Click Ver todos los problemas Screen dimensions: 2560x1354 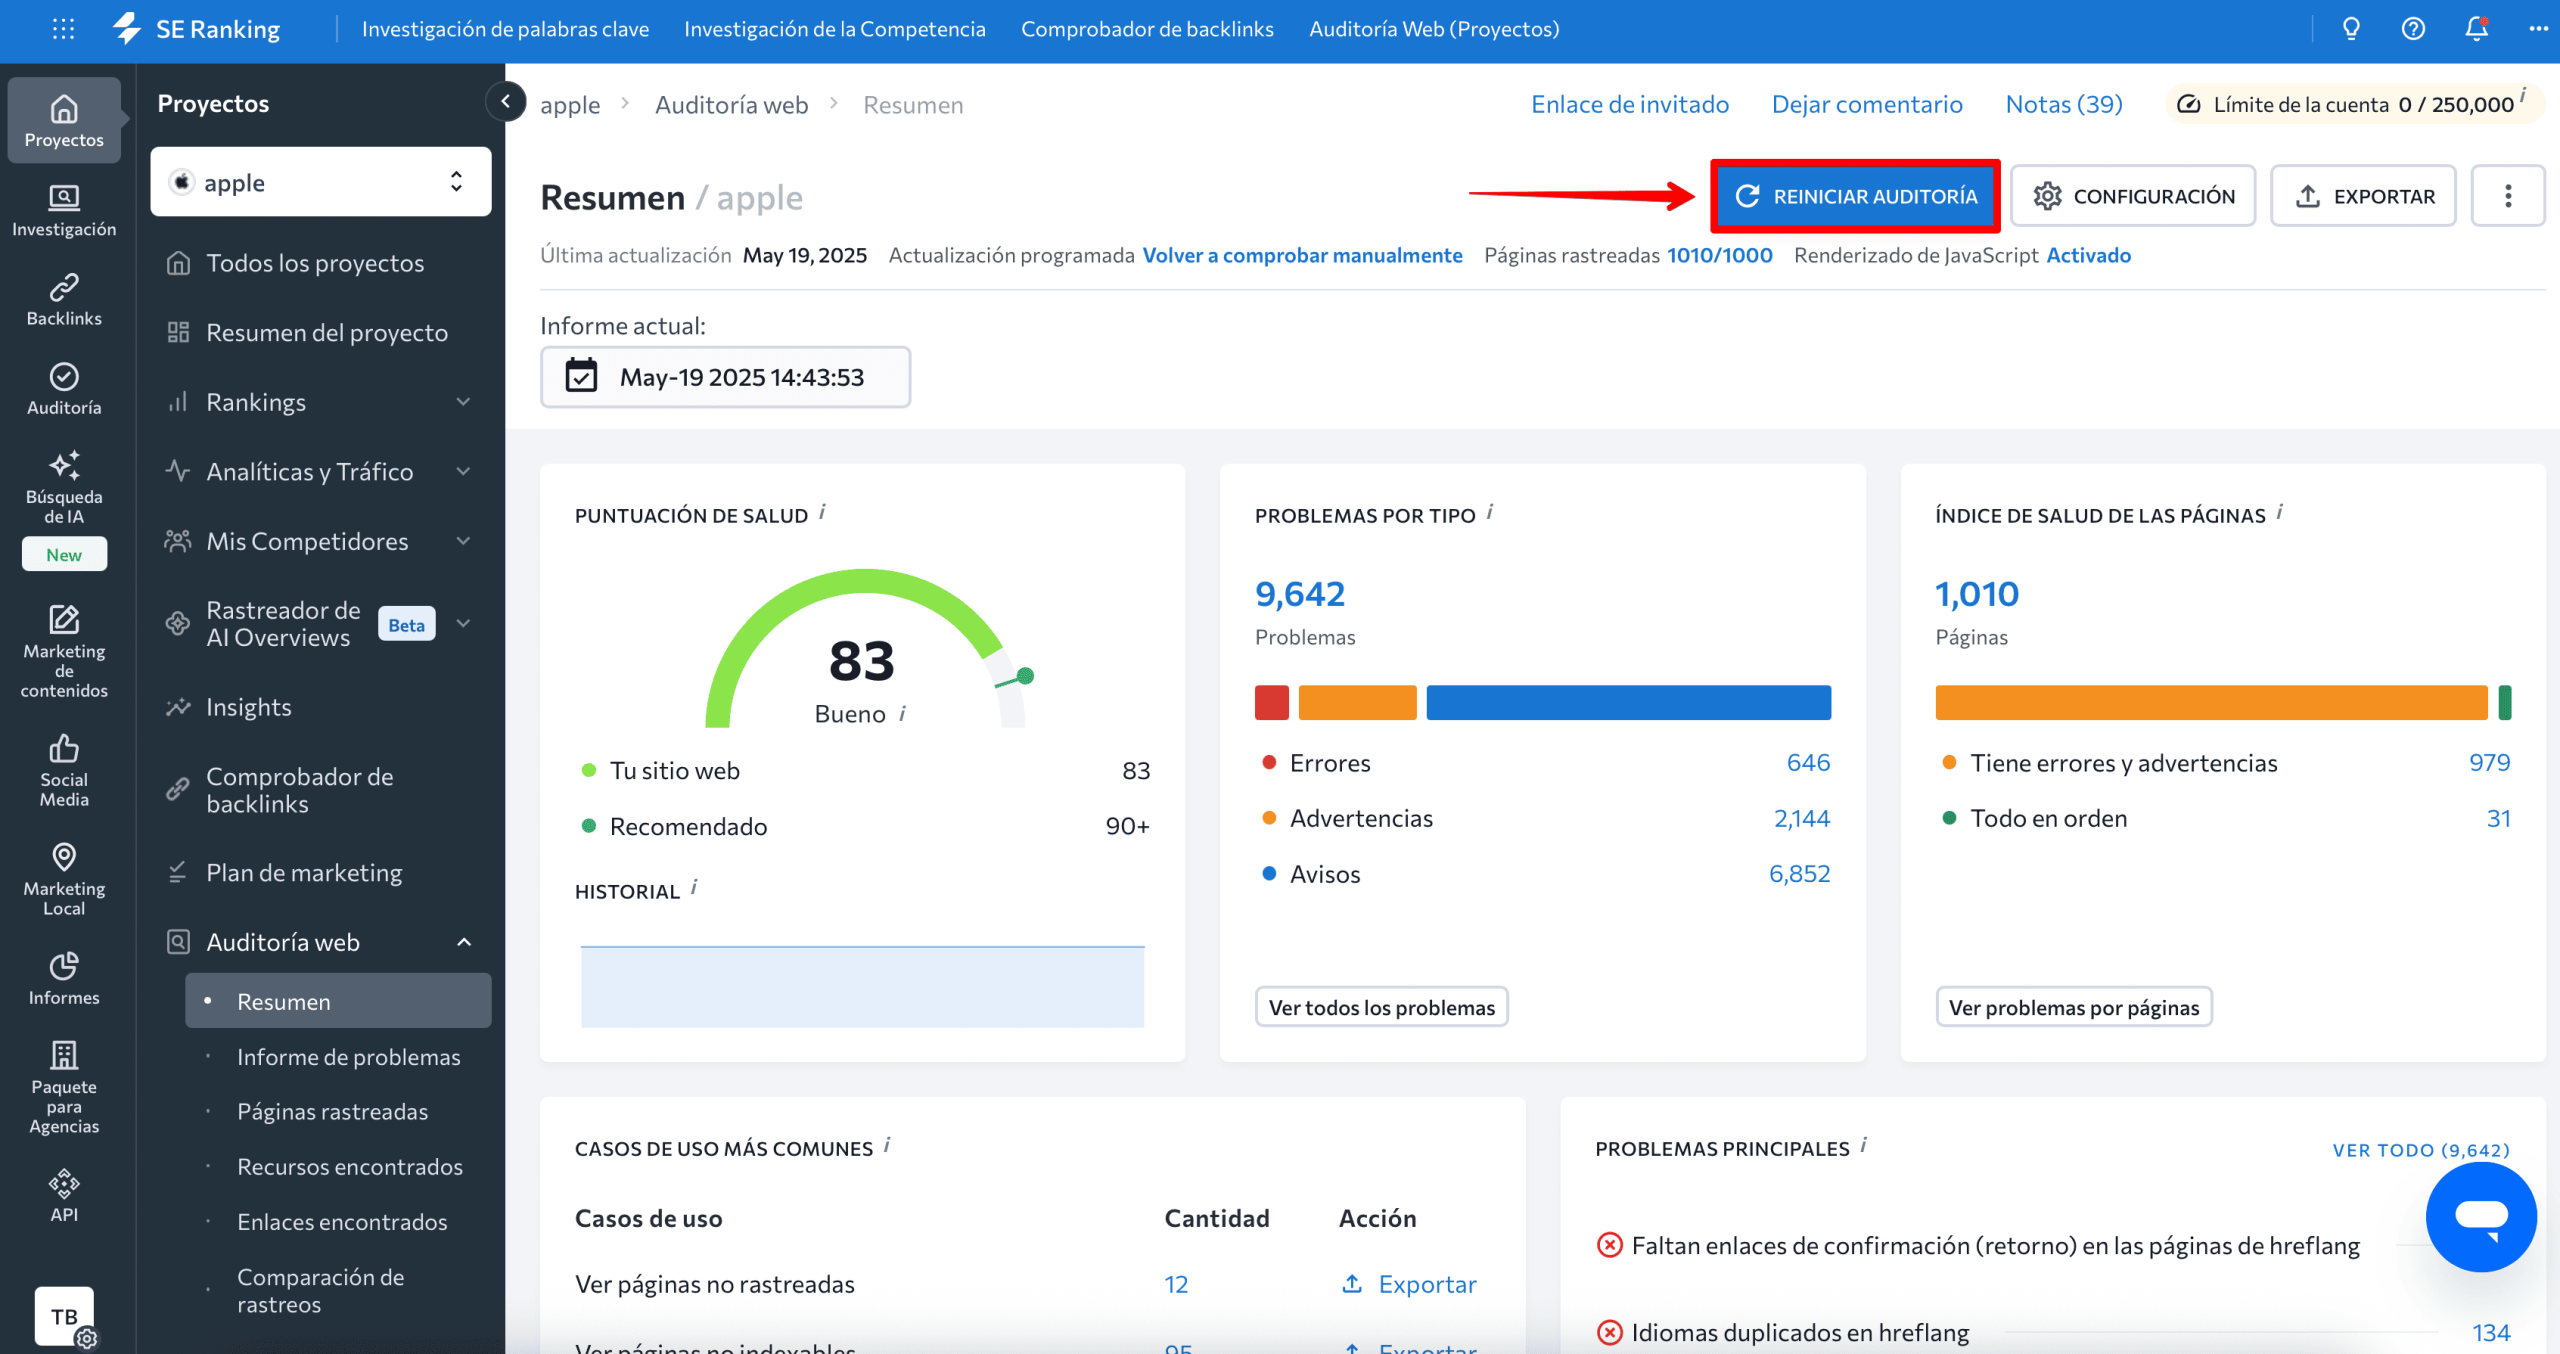(x=1381, y=1007)
